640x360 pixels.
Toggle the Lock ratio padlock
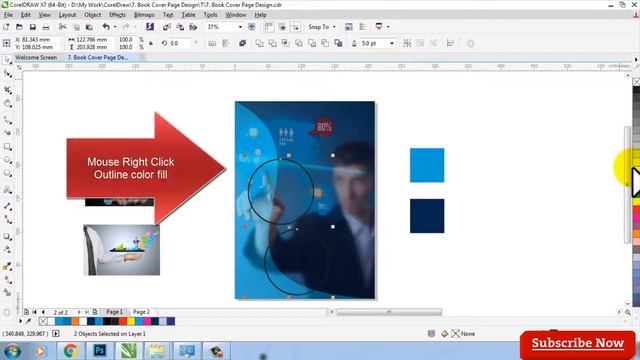pyautogui.click(x=151, y=43)
